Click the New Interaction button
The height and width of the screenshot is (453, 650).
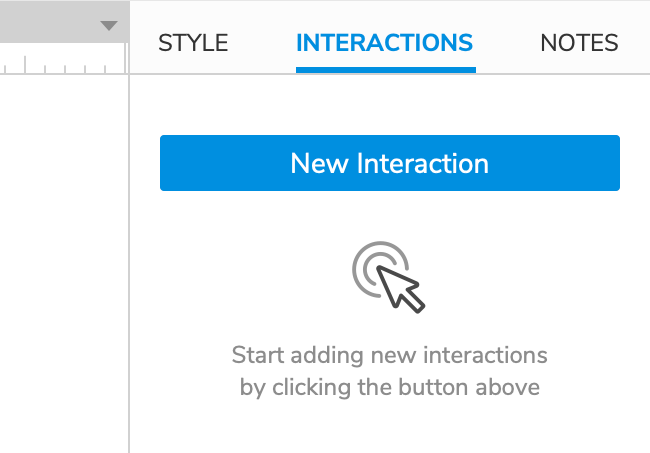(x=390, y=163)
